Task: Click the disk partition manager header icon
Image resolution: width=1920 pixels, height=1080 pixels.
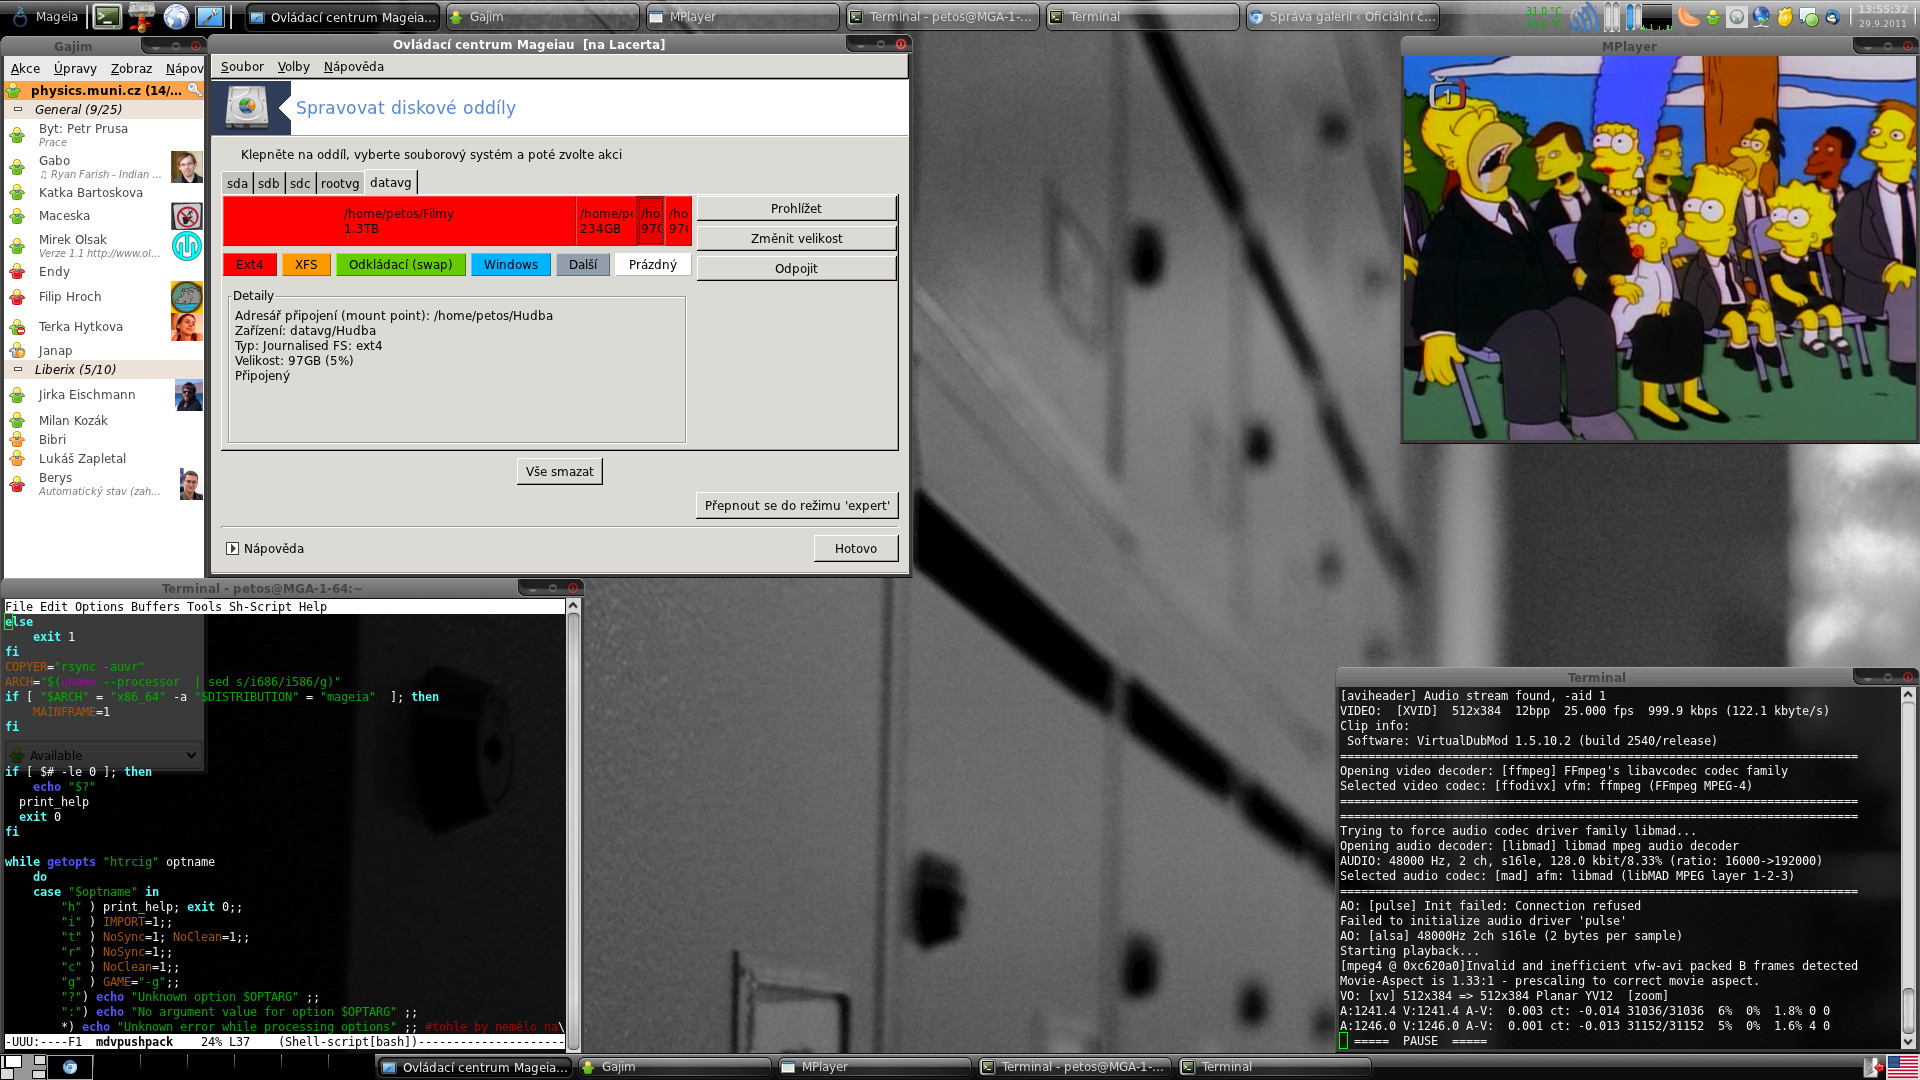Action: (x=247, y=107)
